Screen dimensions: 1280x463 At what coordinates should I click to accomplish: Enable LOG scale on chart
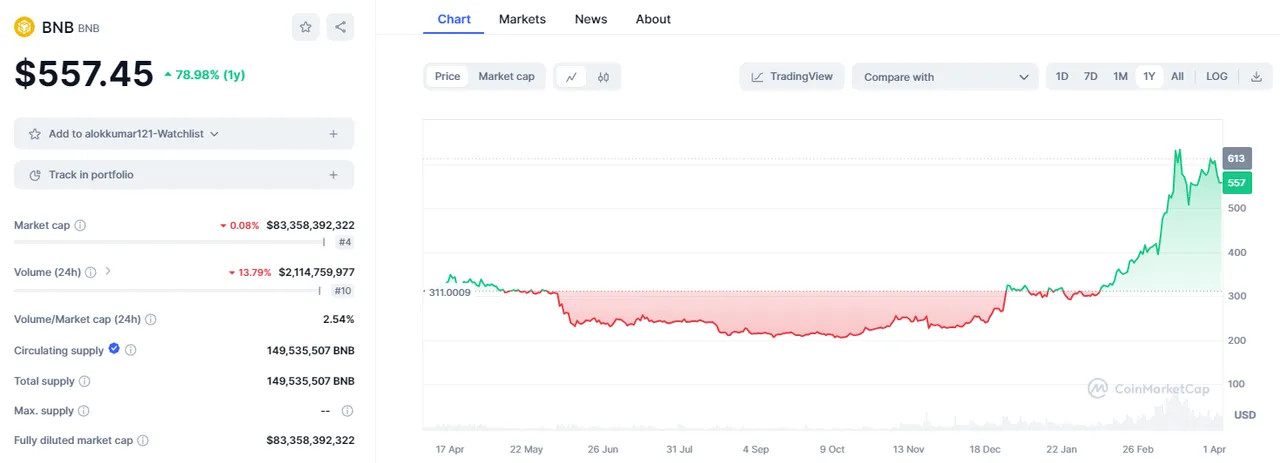click(x=1217, y=77)
